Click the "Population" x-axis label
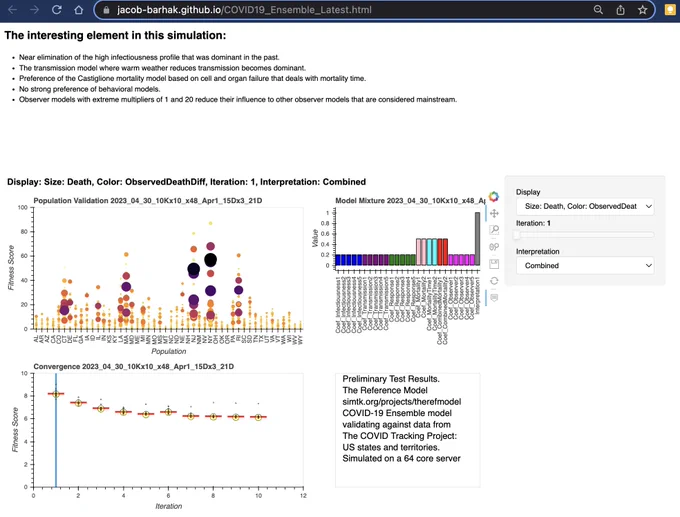Image resolution: width=680 pixels, height=517 pixels. click(169, 351)
